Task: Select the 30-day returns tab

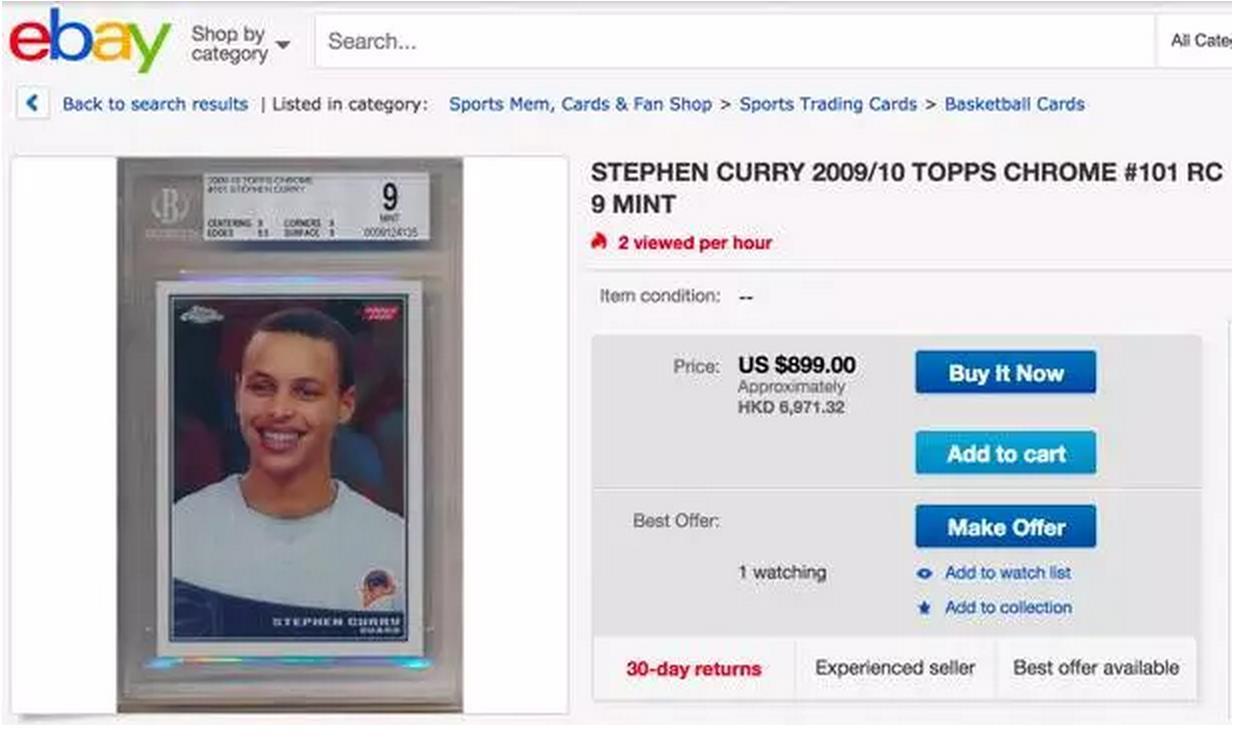Action: pos(693,669)
